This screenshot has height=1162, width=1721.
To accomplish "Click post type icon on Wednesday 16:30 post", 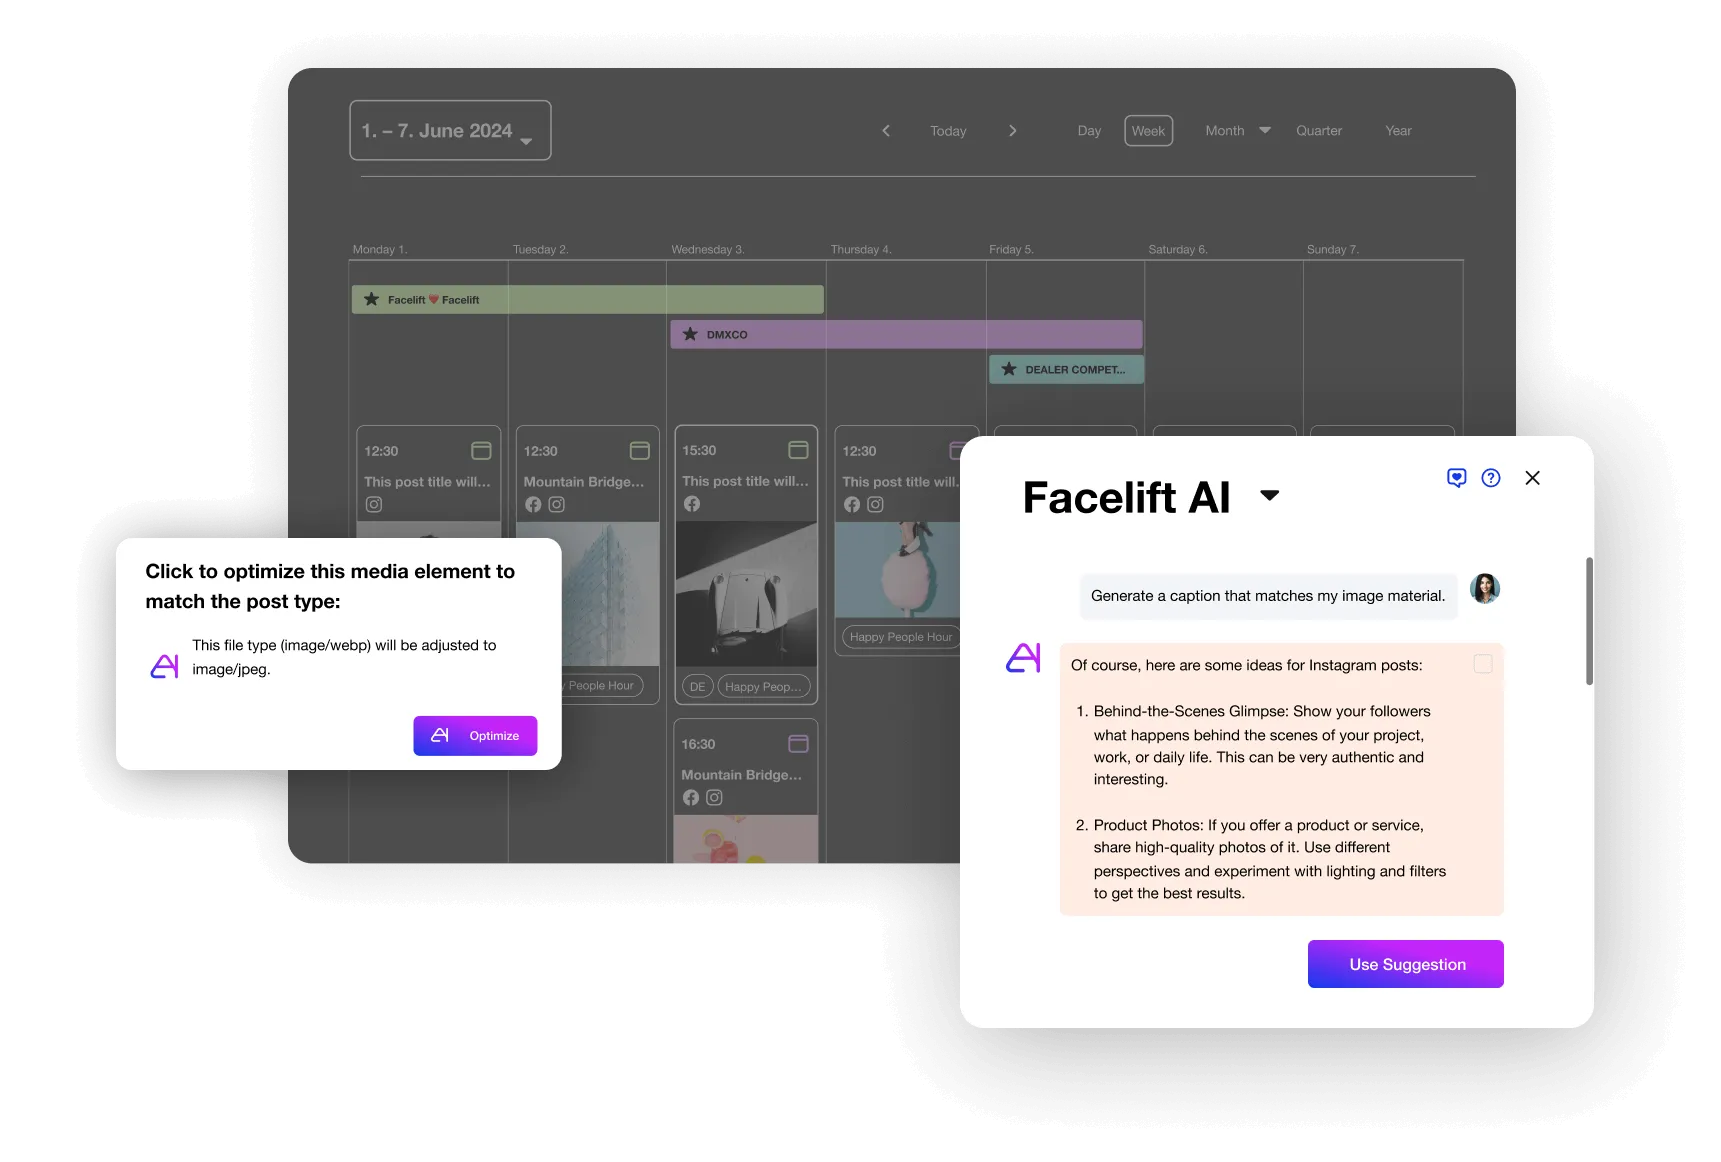I will [x=798, y=744].
